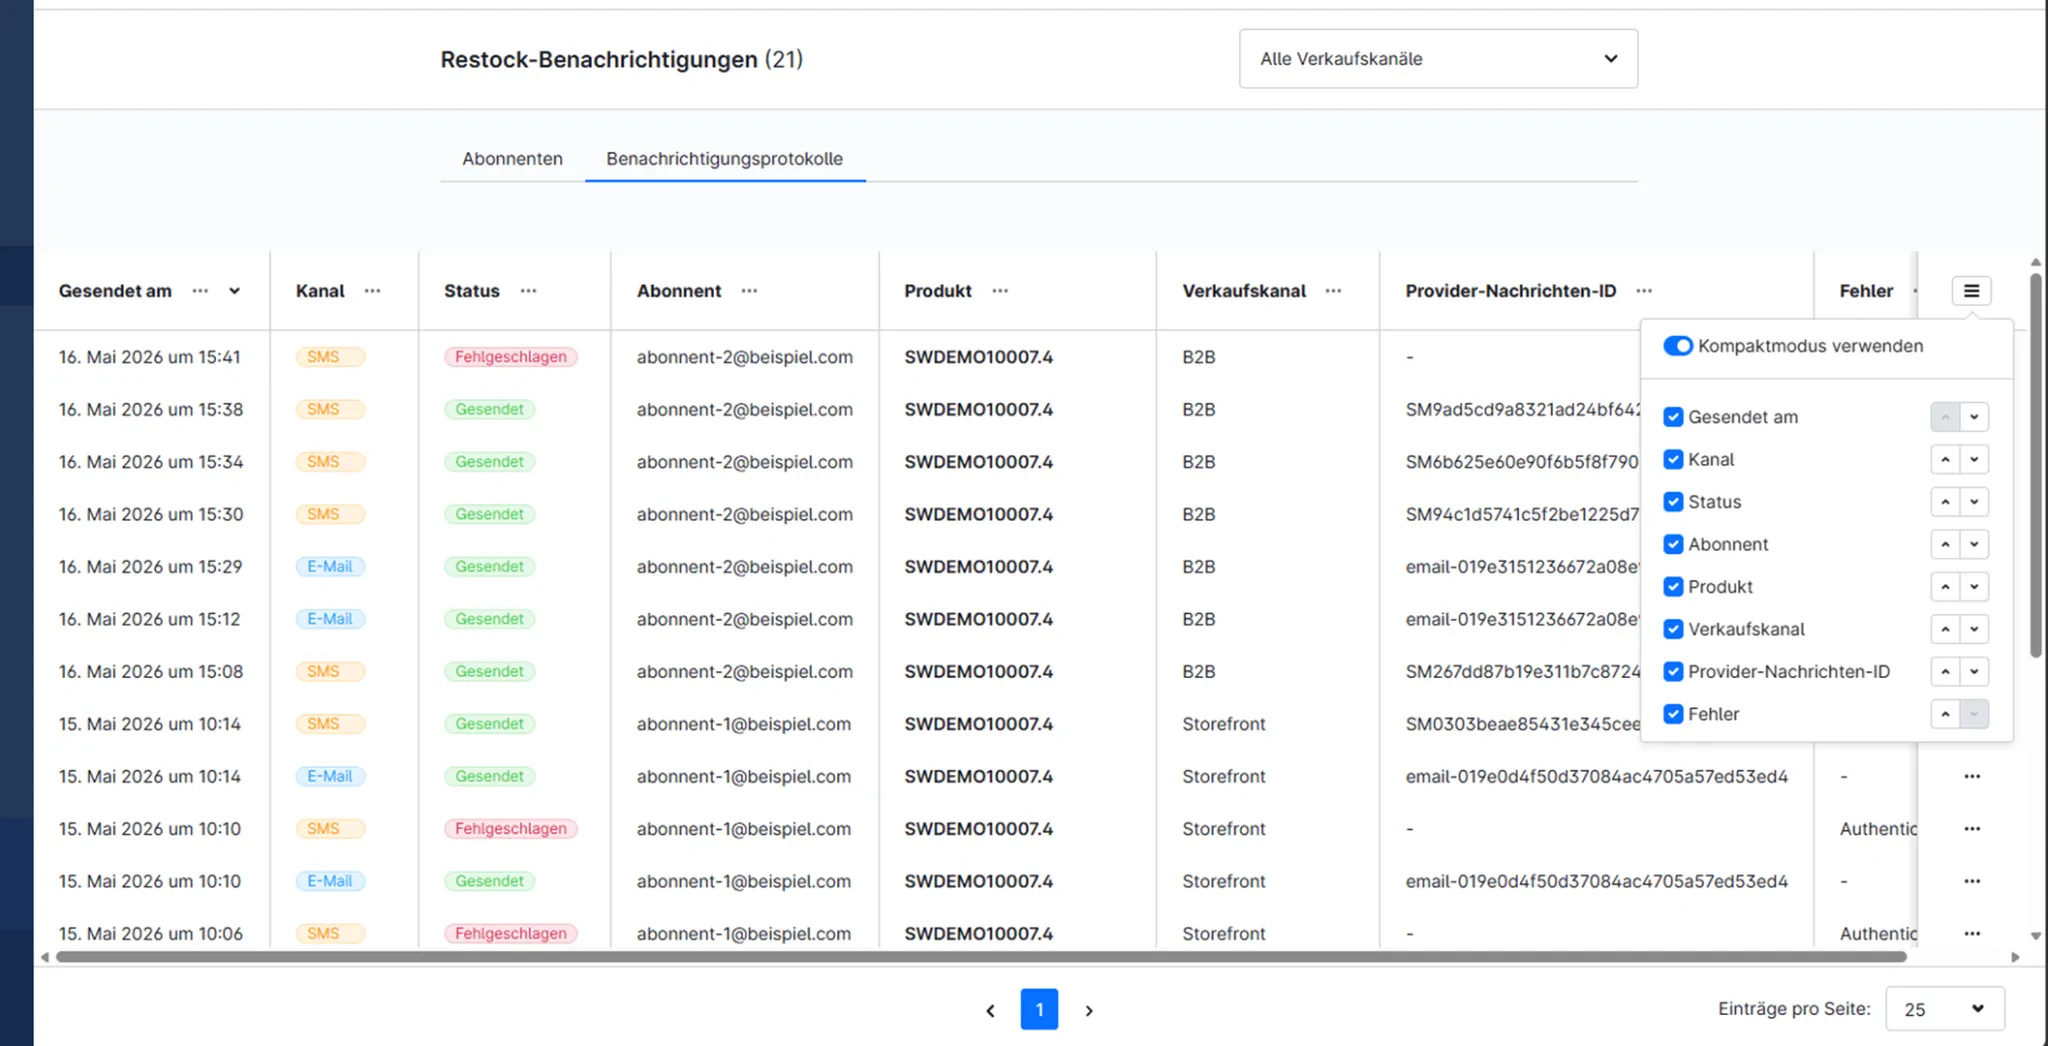The height and width of the screenshot is (1046, 2048).
Task: Click the horizontal table scrollbar
Action: click(x=981, y=957)
